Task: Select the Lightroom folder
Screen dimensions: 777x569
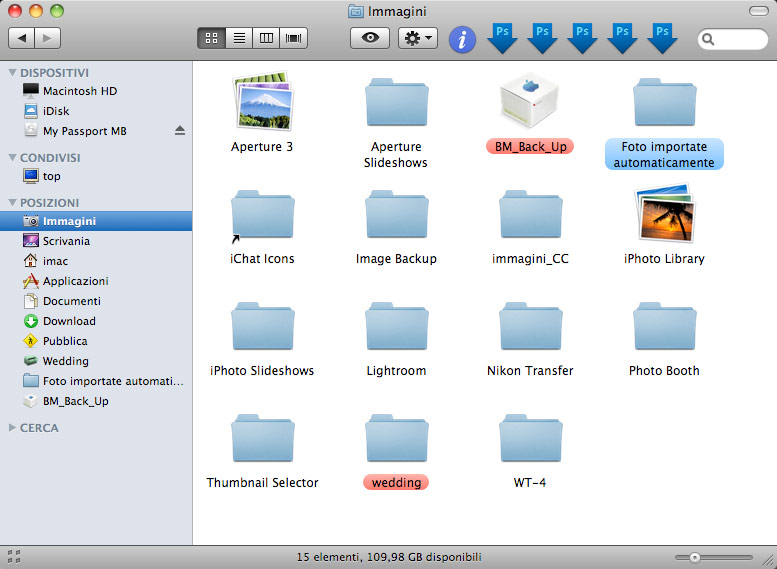Action: 396,327
